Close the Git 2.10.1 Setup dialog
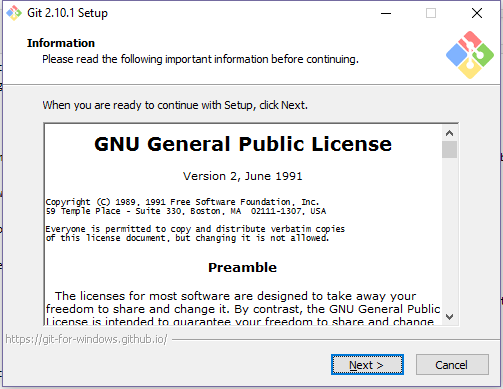Screen dimensions: 503x389 [477, 13]
